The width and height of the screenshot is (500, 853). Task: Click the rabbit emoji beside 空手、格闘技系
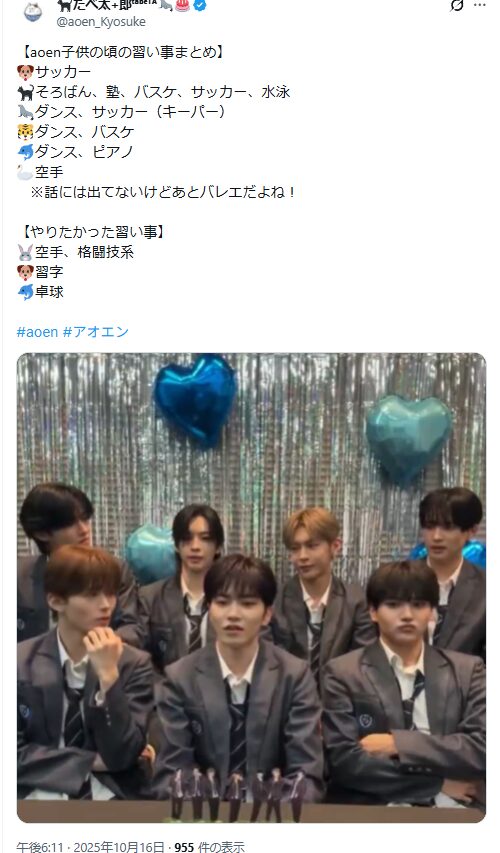(x=26, y=252)
